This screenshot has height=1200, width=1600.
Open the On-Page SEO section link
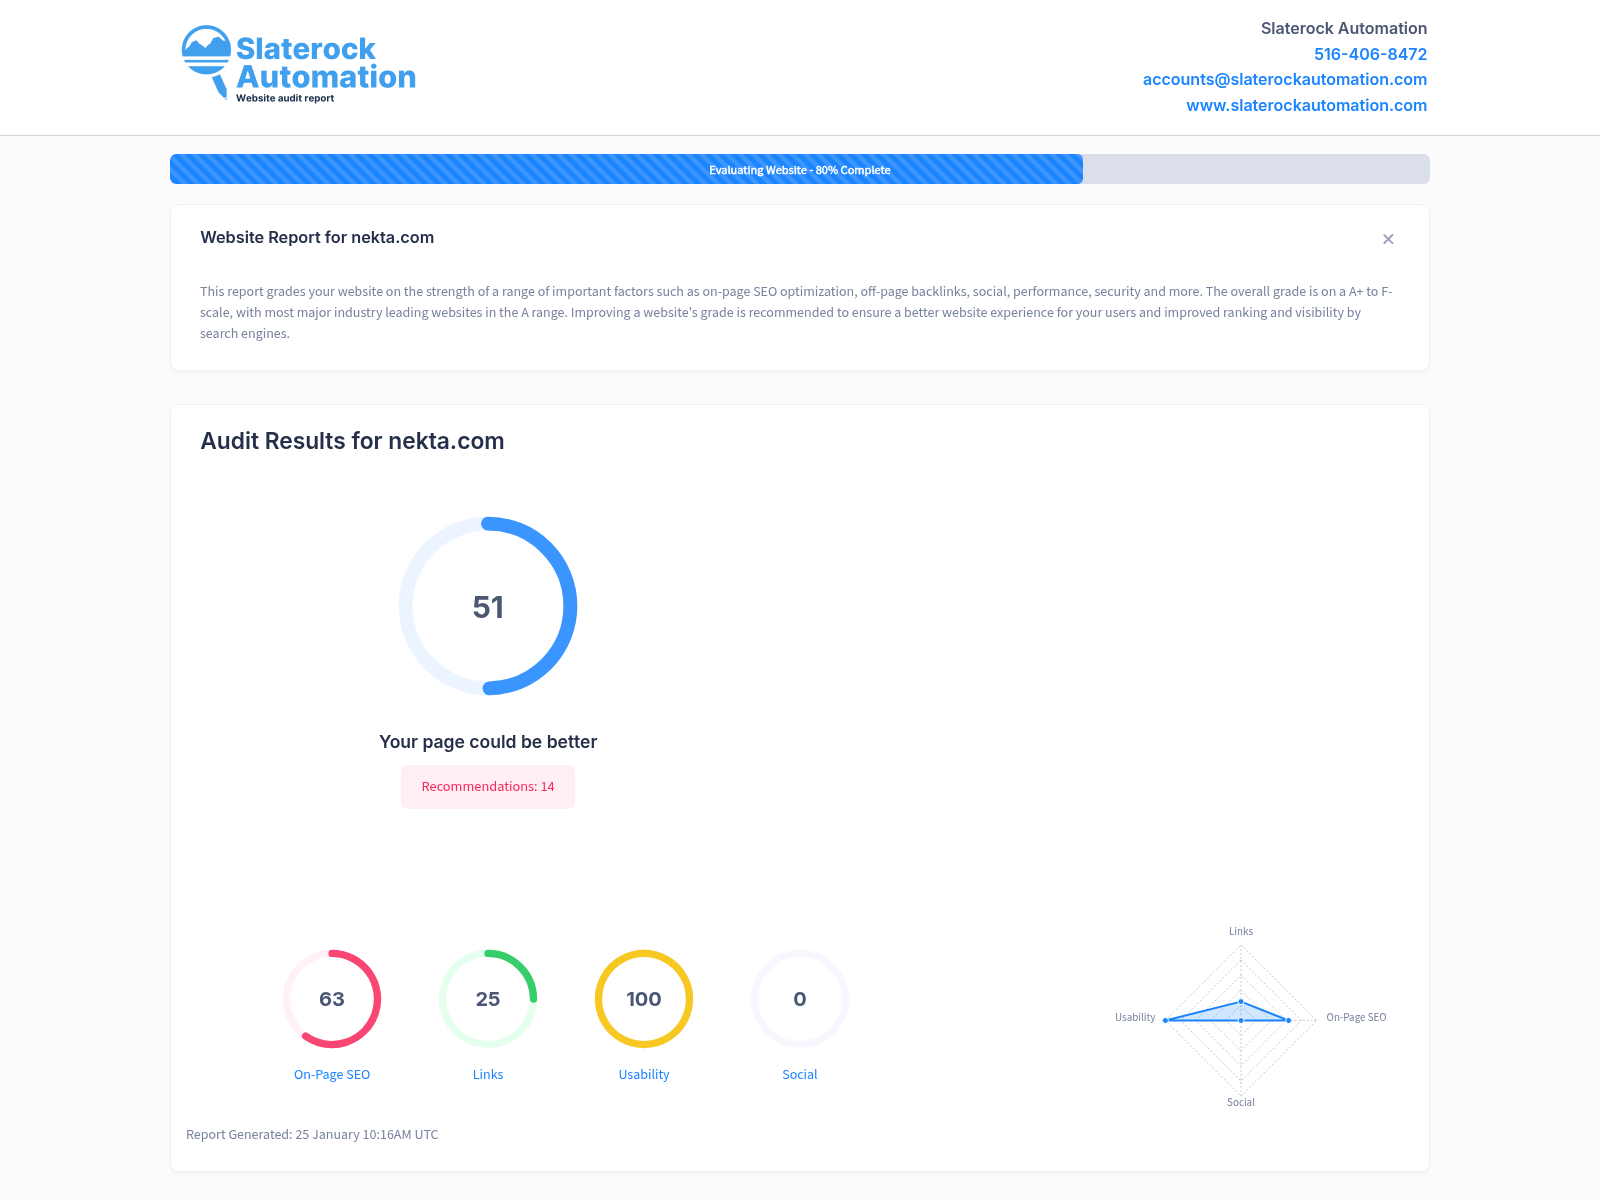point(332,1074)
